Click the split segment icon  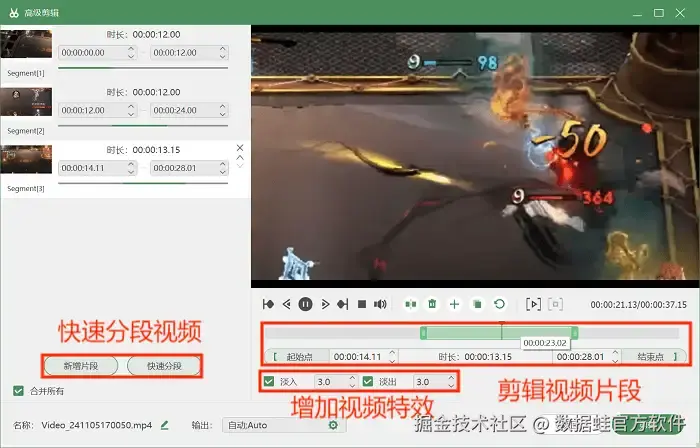coord(411,304)
